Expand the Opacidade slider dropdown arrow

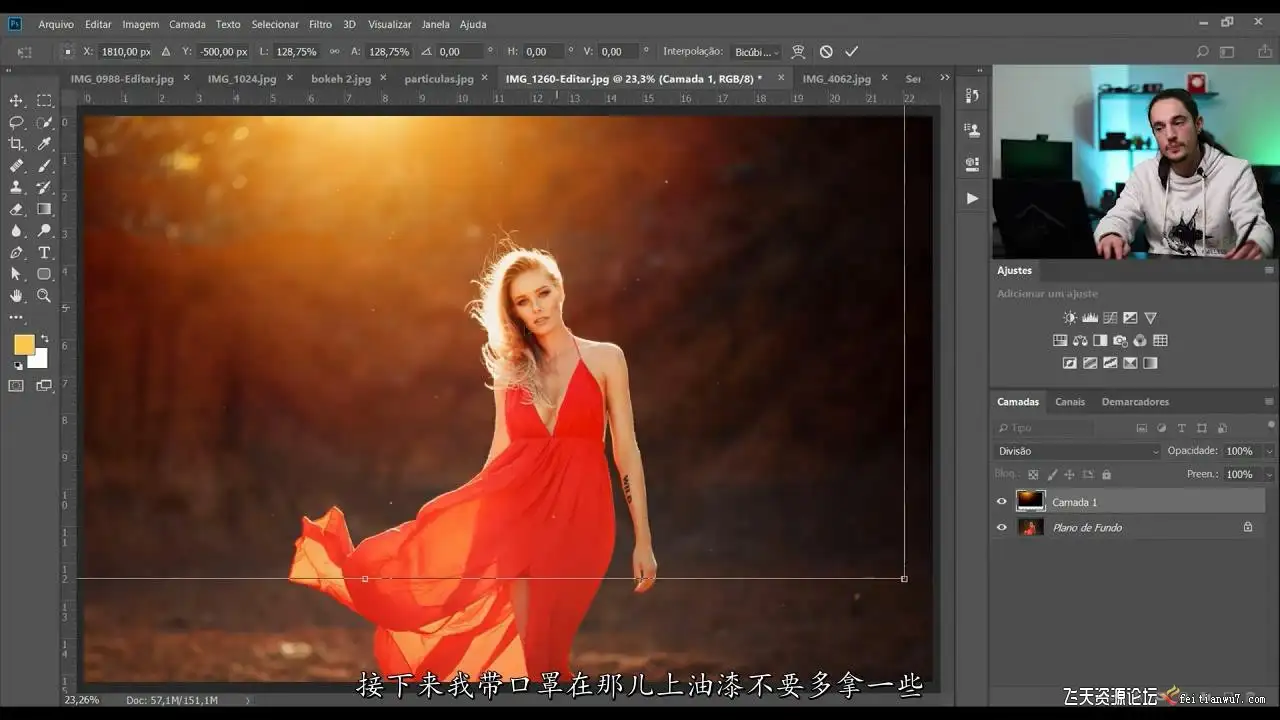1269,451
